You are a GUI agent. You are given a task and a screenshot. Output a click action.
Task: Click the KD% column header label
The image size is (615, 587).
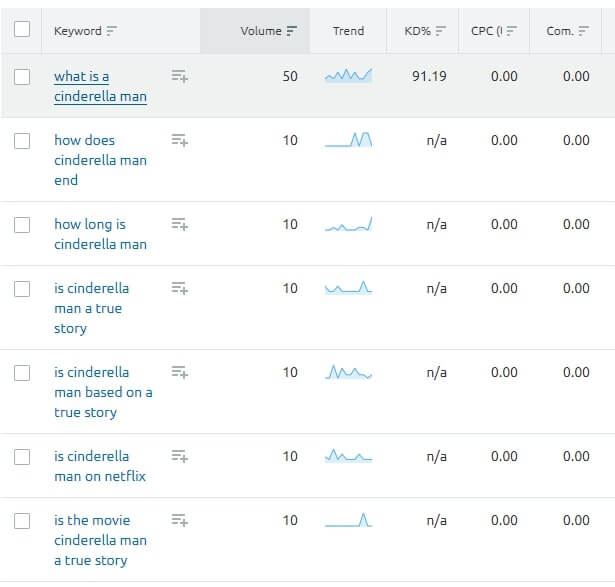click(x=418, y=31)
